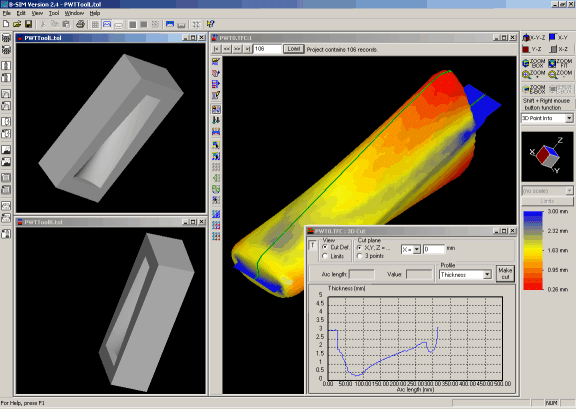Click the Make cut button
Viewport: 576px width, 409px height.
click(x=505, y=273)
